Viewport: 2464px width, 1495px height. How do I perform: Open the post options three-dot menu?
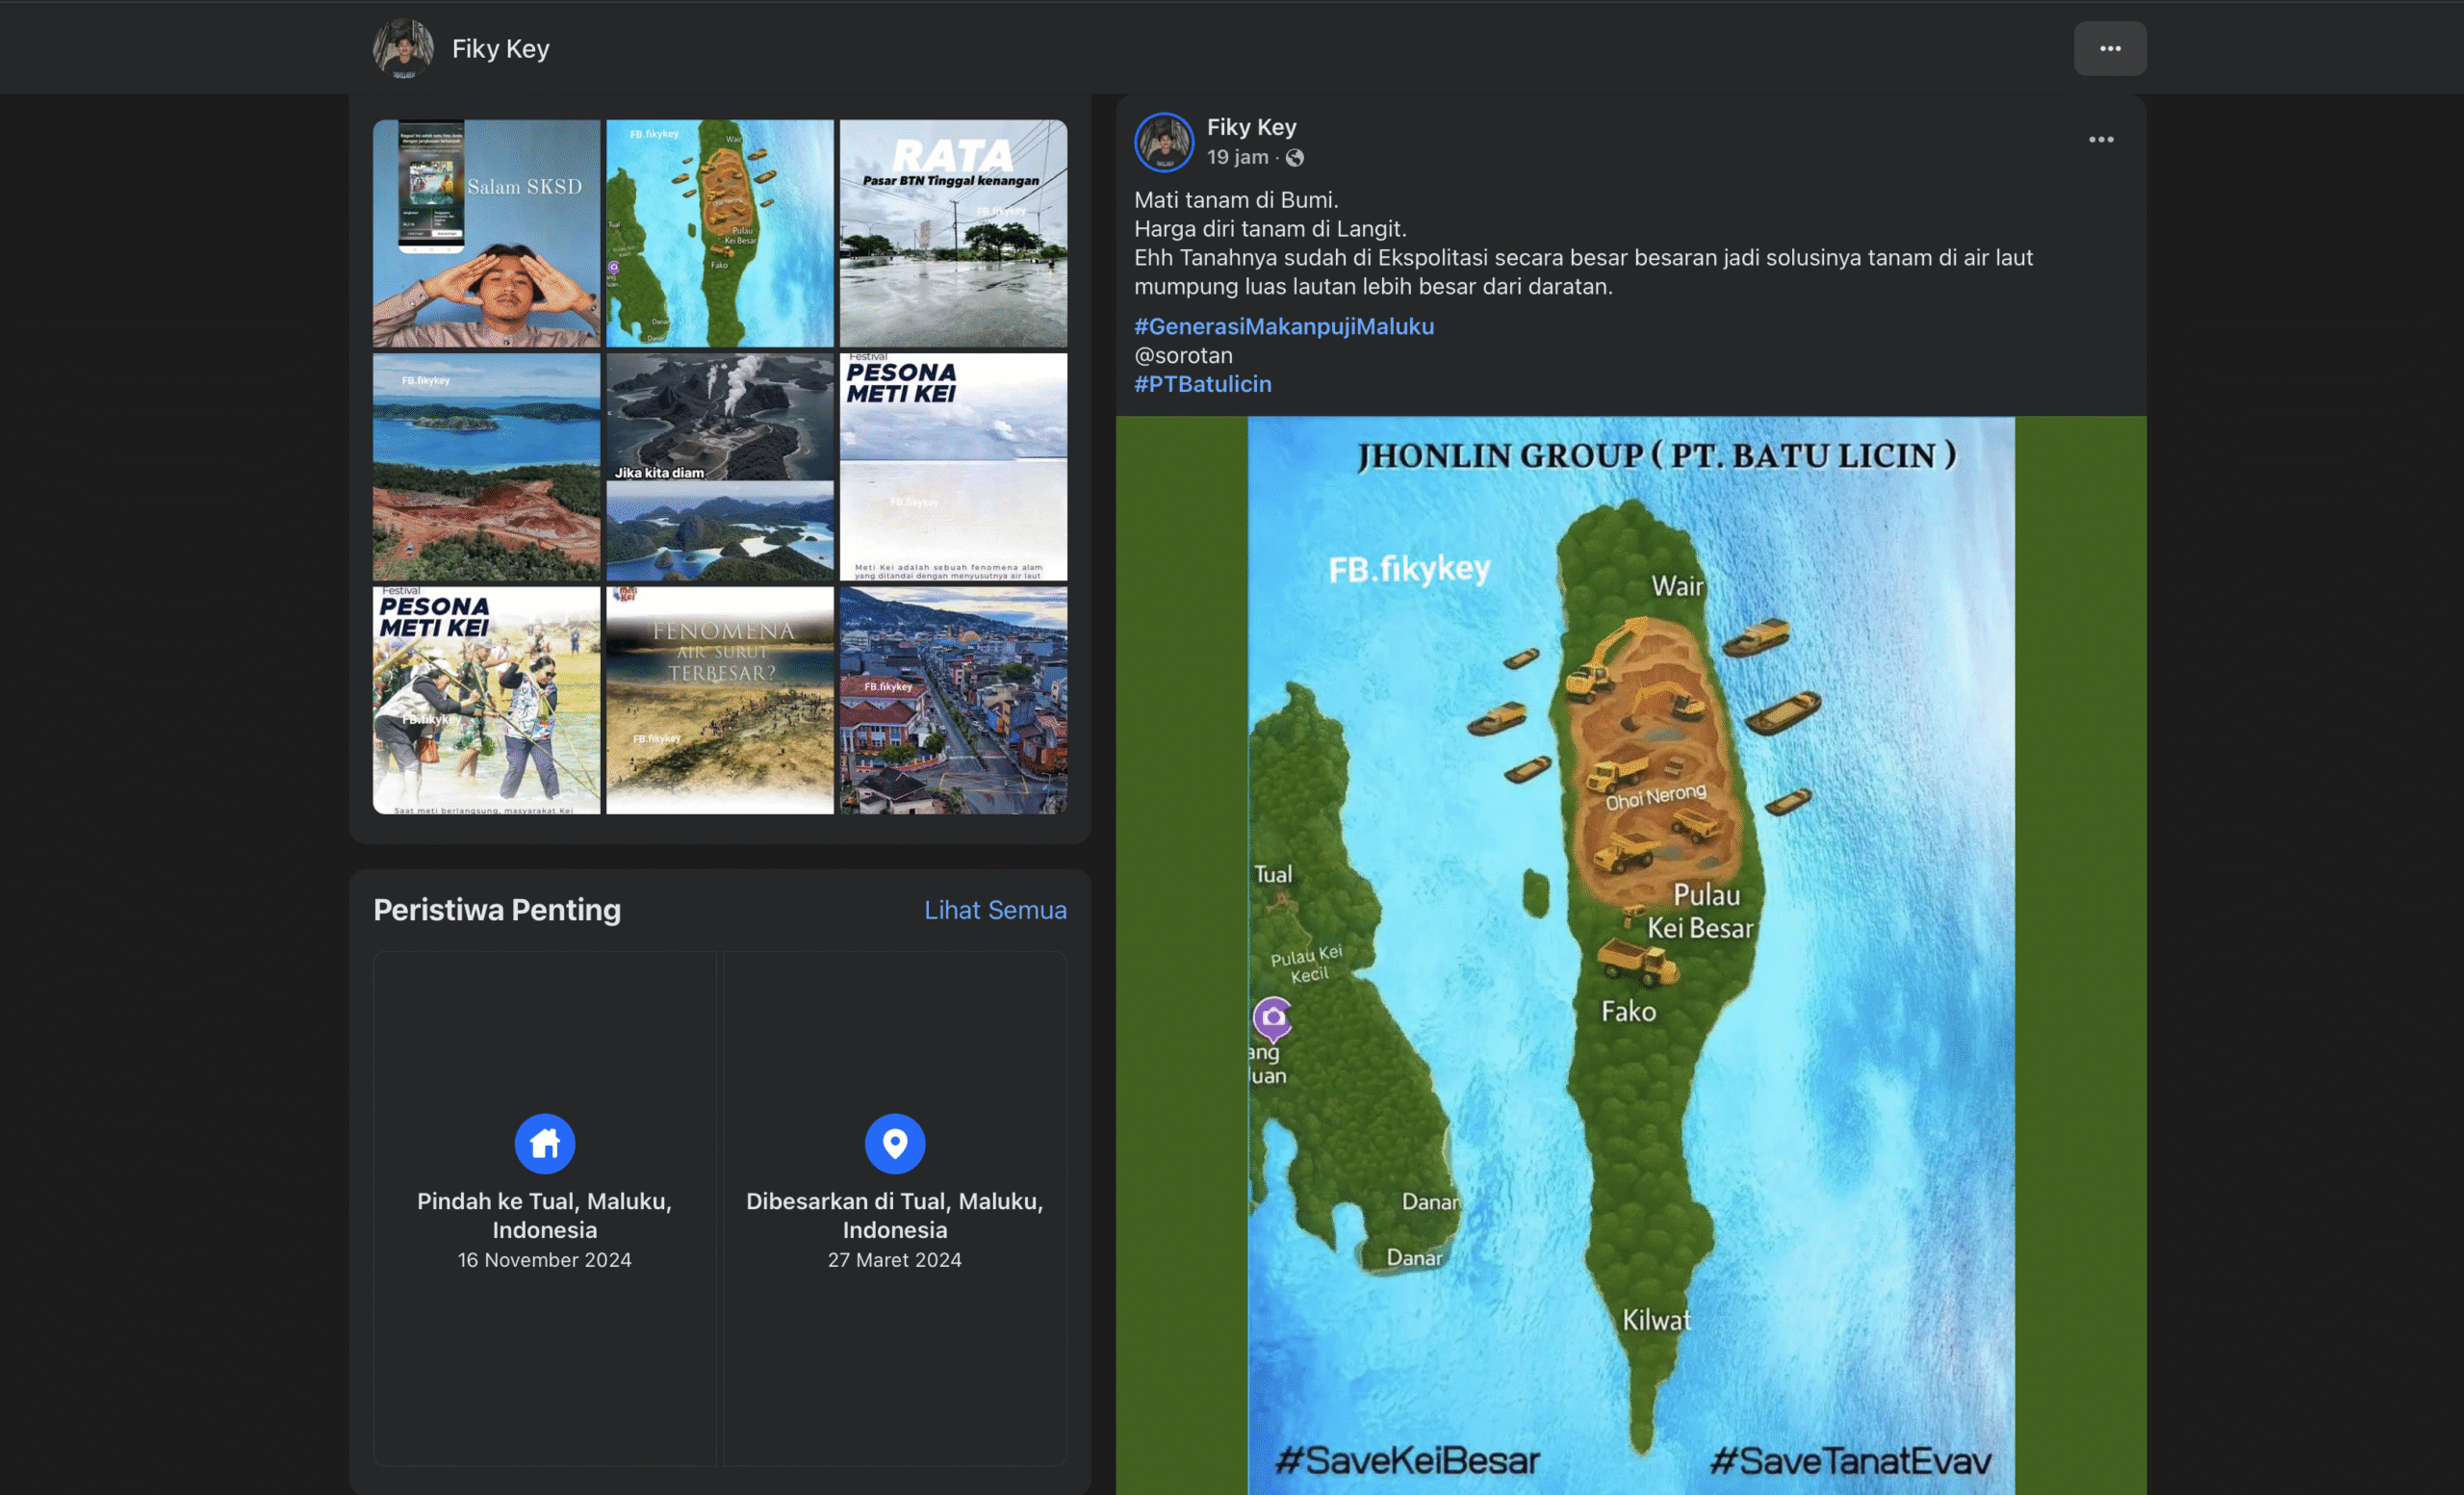click(x=2100, y=139)
